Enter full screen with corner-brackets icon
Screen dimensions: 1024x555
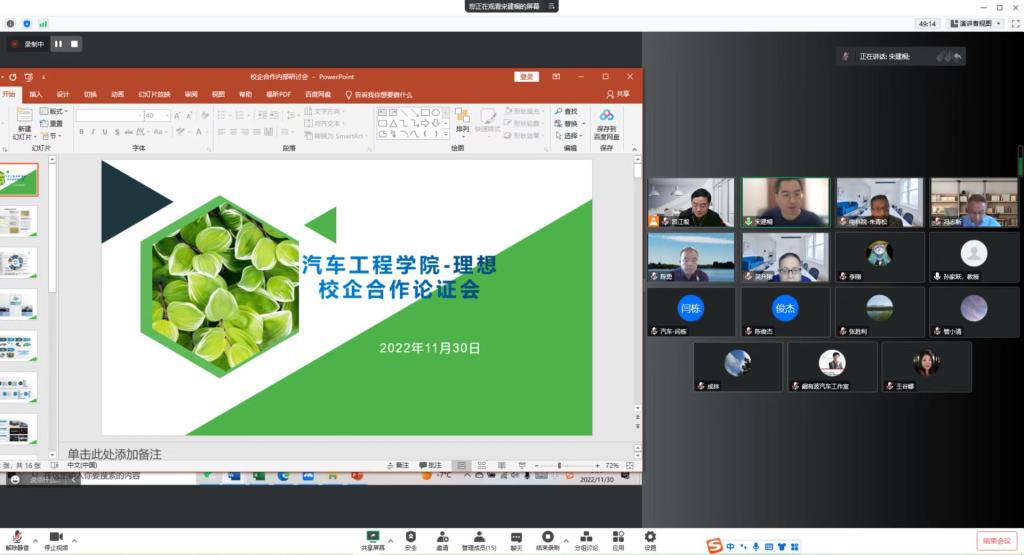[x=1016, y=24]
